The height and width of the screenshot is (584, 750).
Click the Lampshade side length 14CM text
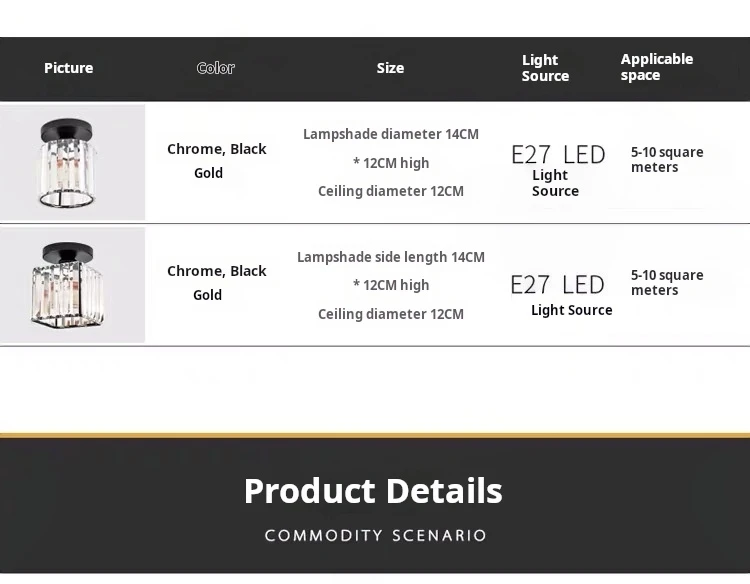click(x=391, y=257)
